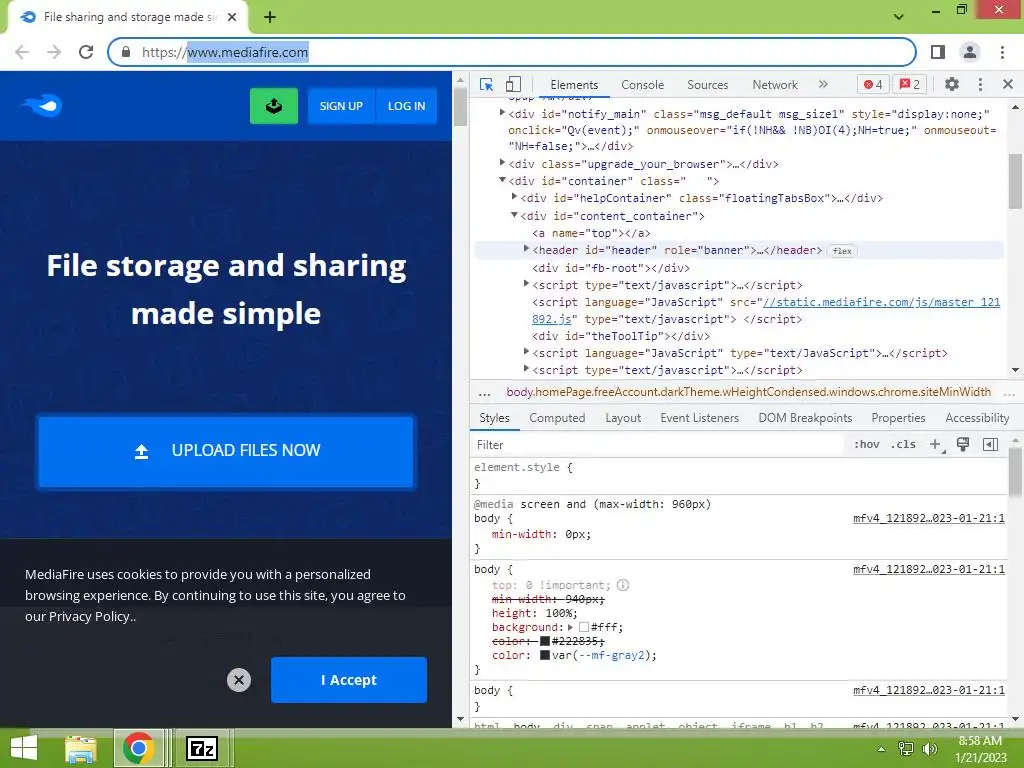Open 7-Zip from the taskbar
The width and height of the screenshot is (1024, 768).
tap(202, 748)
